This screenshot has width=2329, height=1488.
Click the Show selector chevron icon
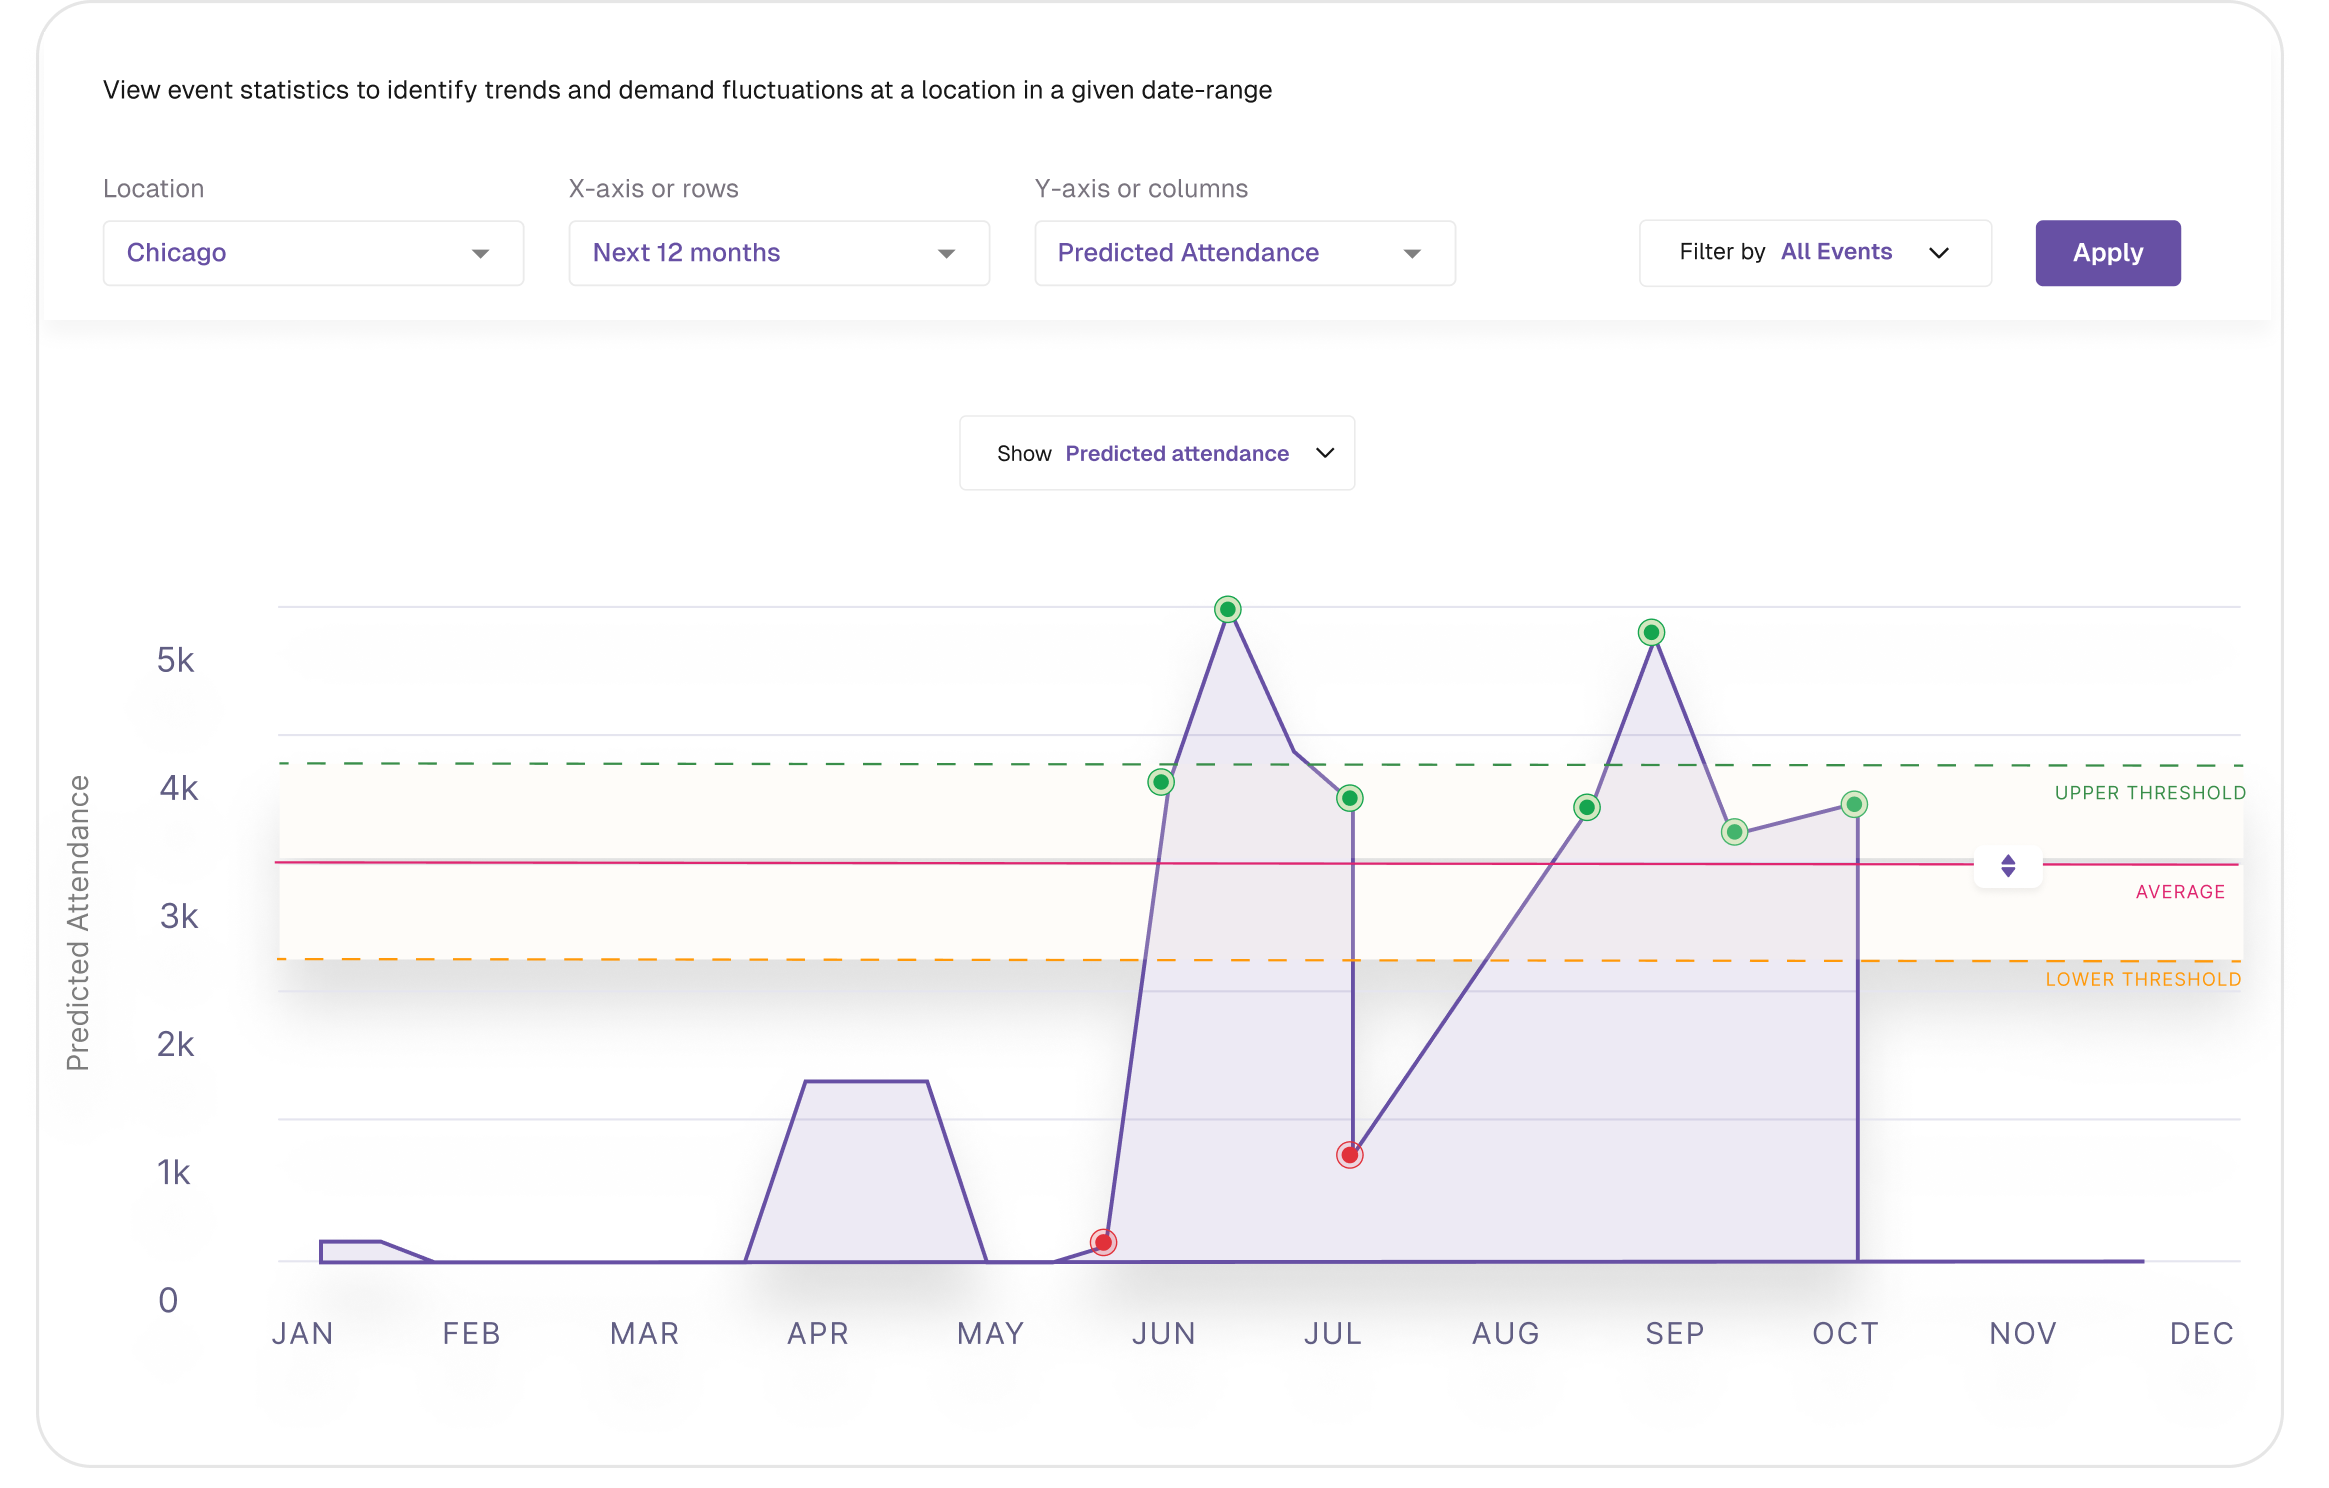coord(1325,453)
